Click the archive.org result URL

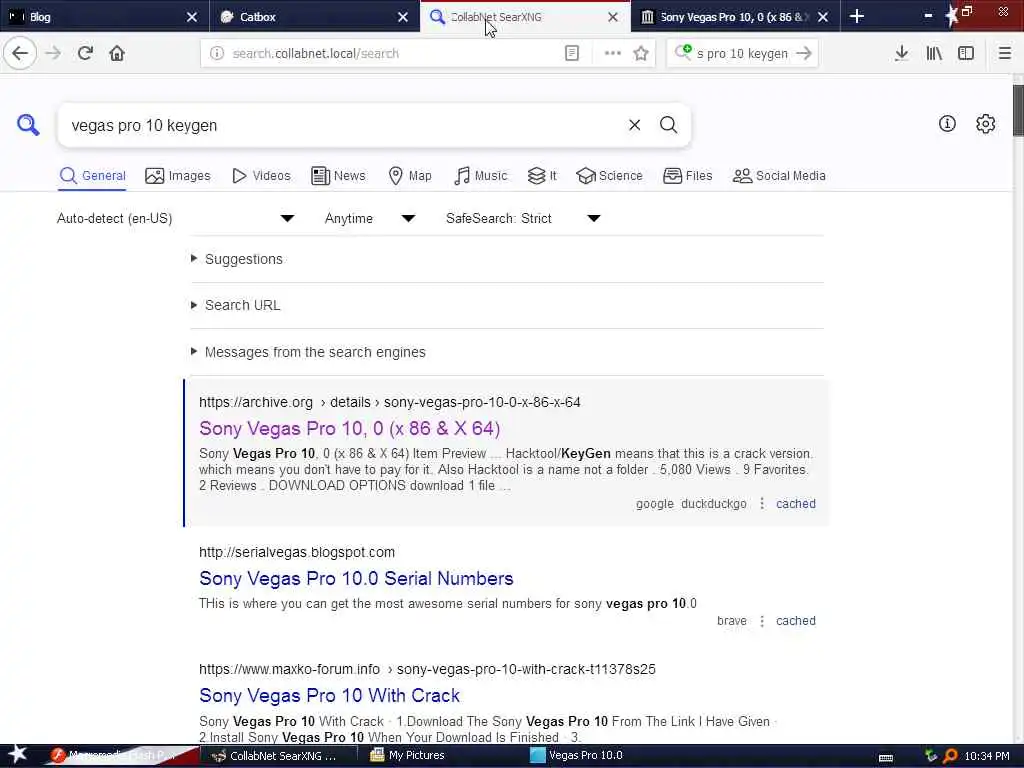(x=390, y=402)
